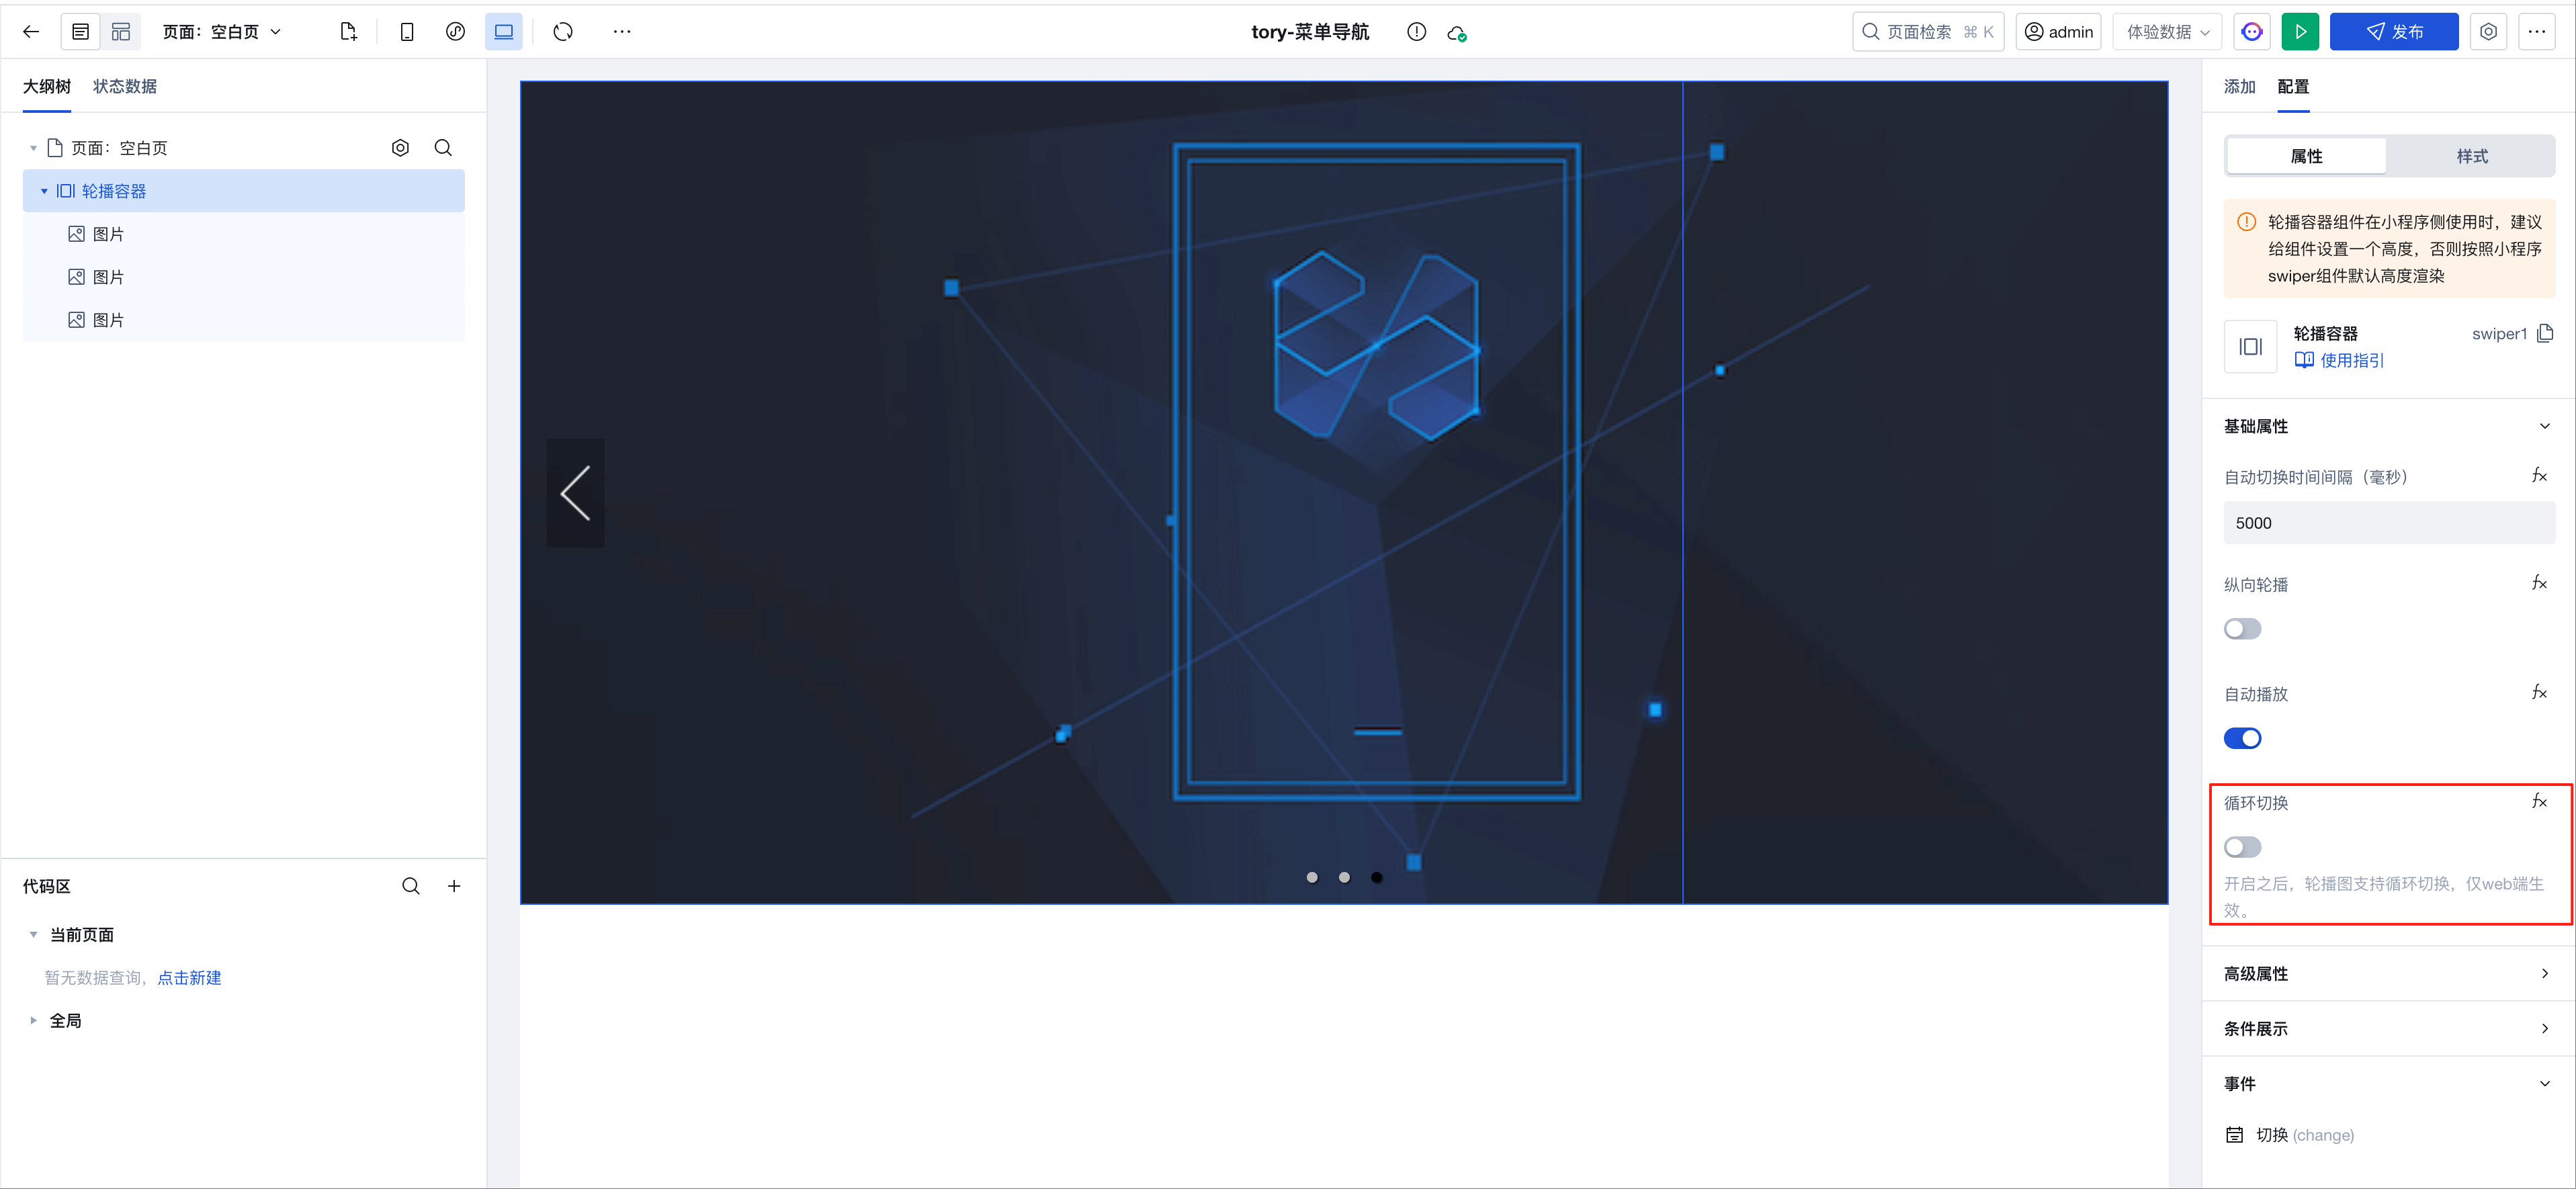Select second 图片 item in outline tree
The height and width of the screenshot is (1189, 2576).
tap(243, 277)
